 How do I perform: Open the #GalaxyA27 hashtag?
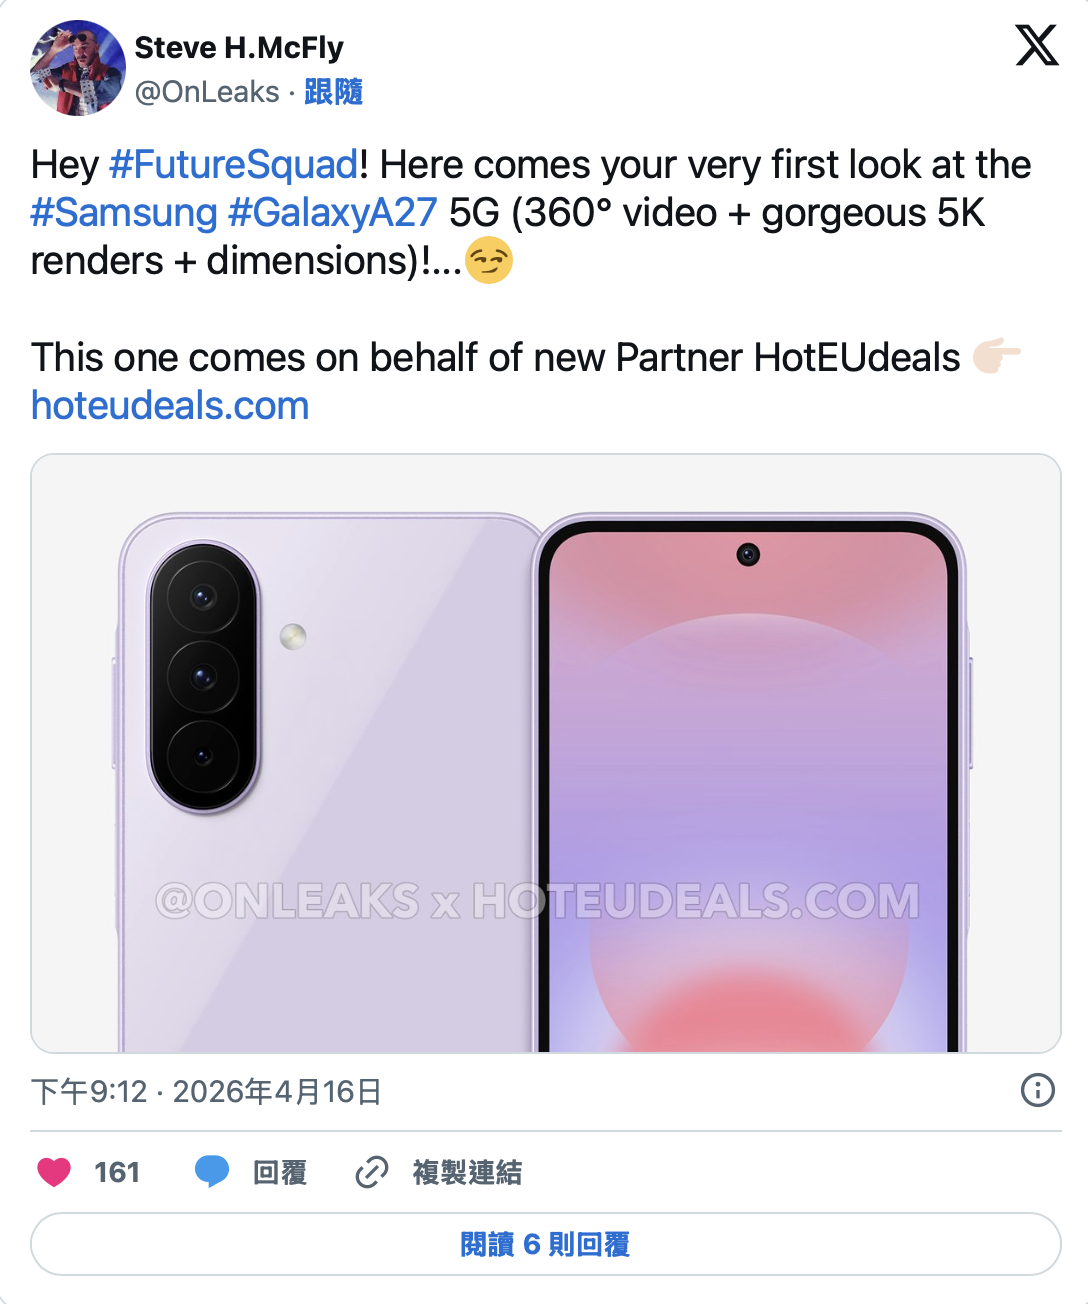coord(333,212)
